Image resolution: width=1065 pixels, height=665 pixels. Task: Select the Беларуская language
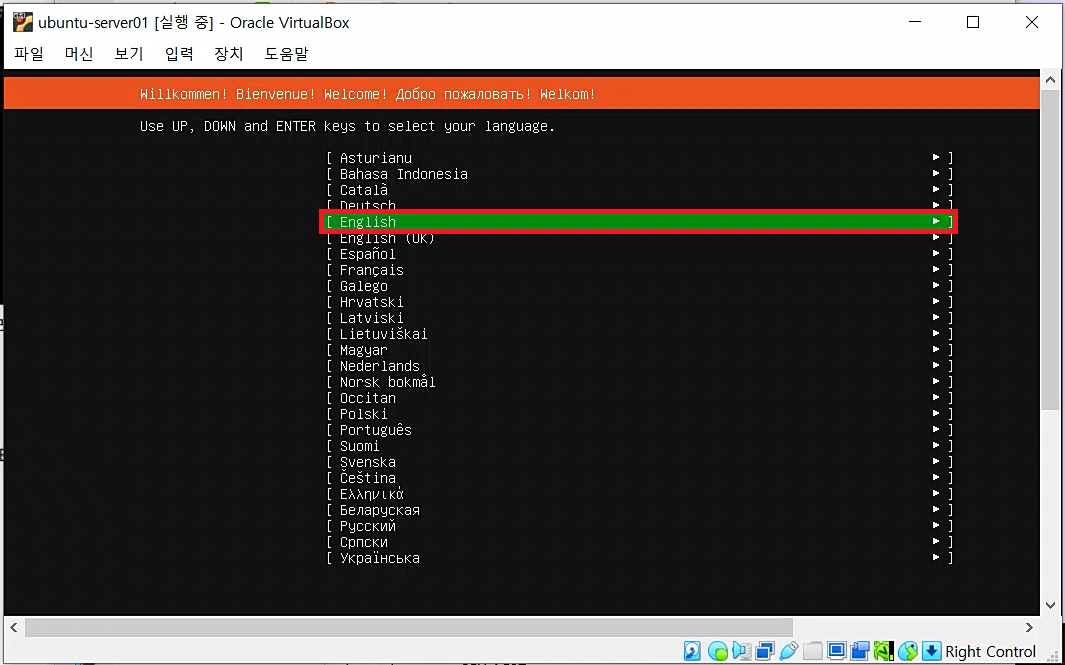tap(638, 509)
